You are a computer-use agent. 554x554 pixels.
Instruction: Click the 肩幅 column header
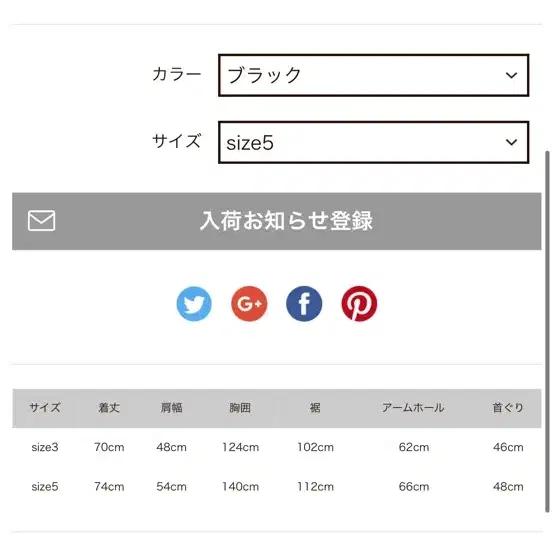click(x=171, y=408)
